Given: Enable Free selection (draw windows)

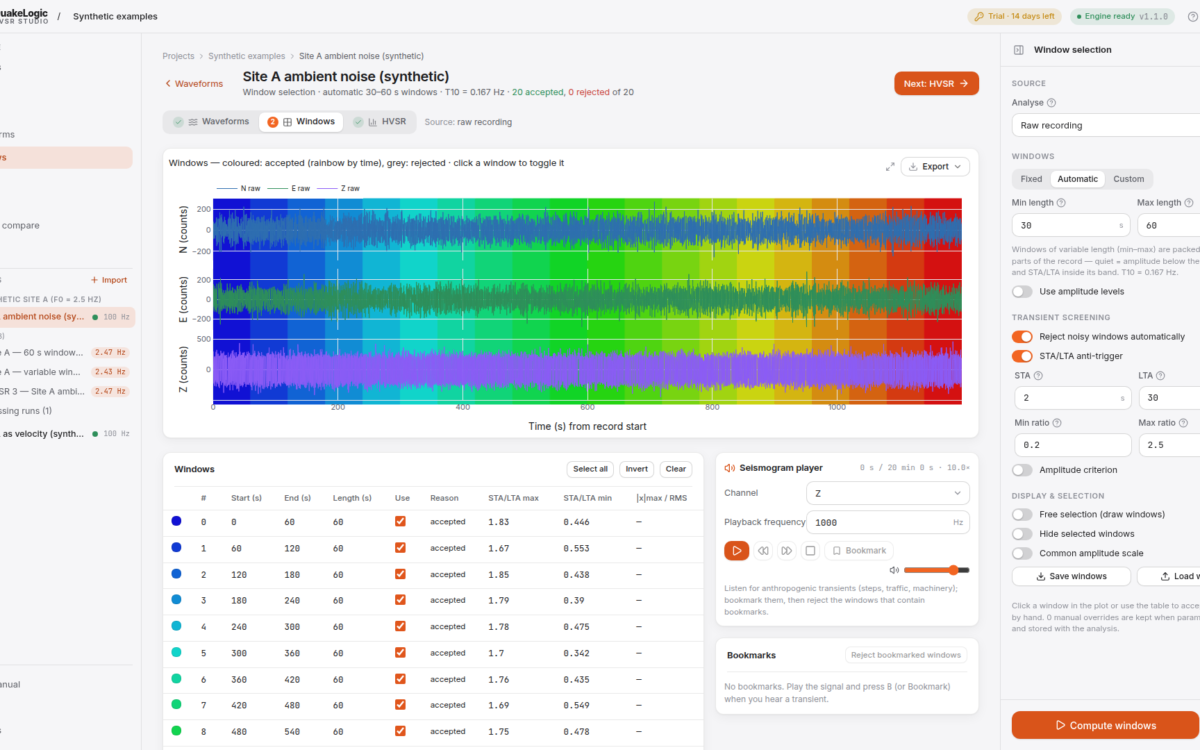Looking at the screenshot, I should [1022, 514].
